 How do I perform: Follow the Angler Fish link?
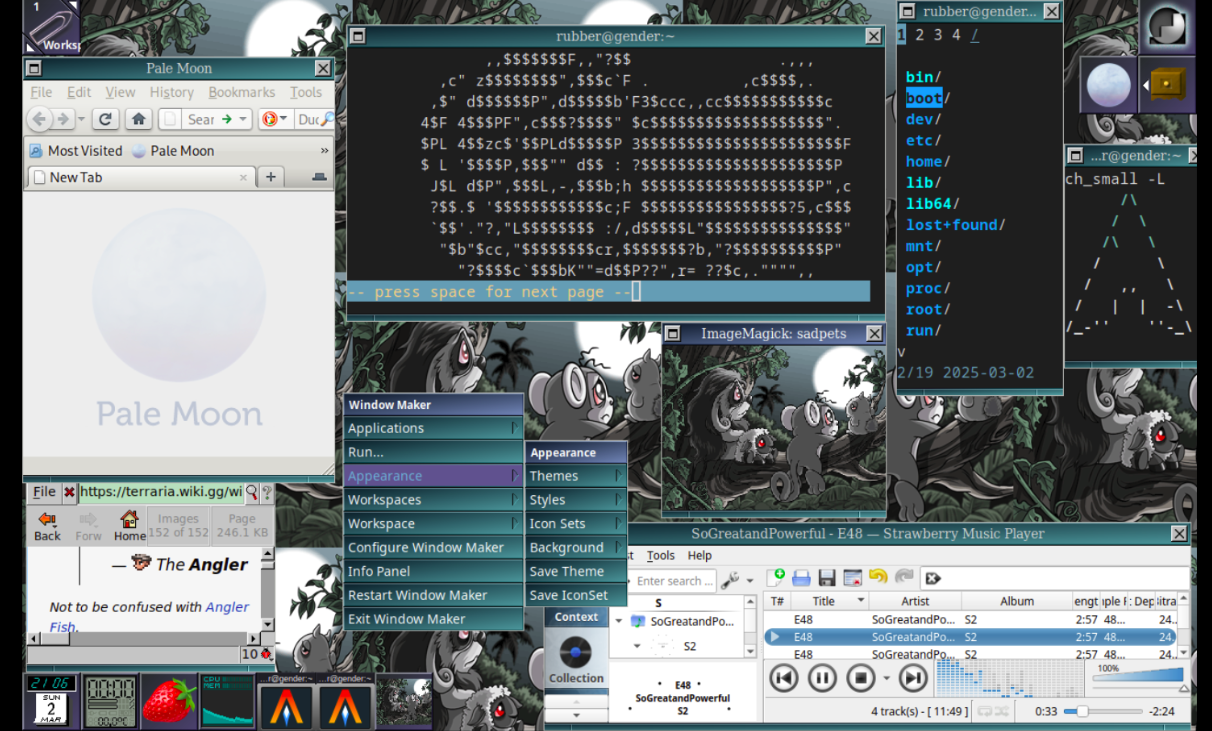226,607
